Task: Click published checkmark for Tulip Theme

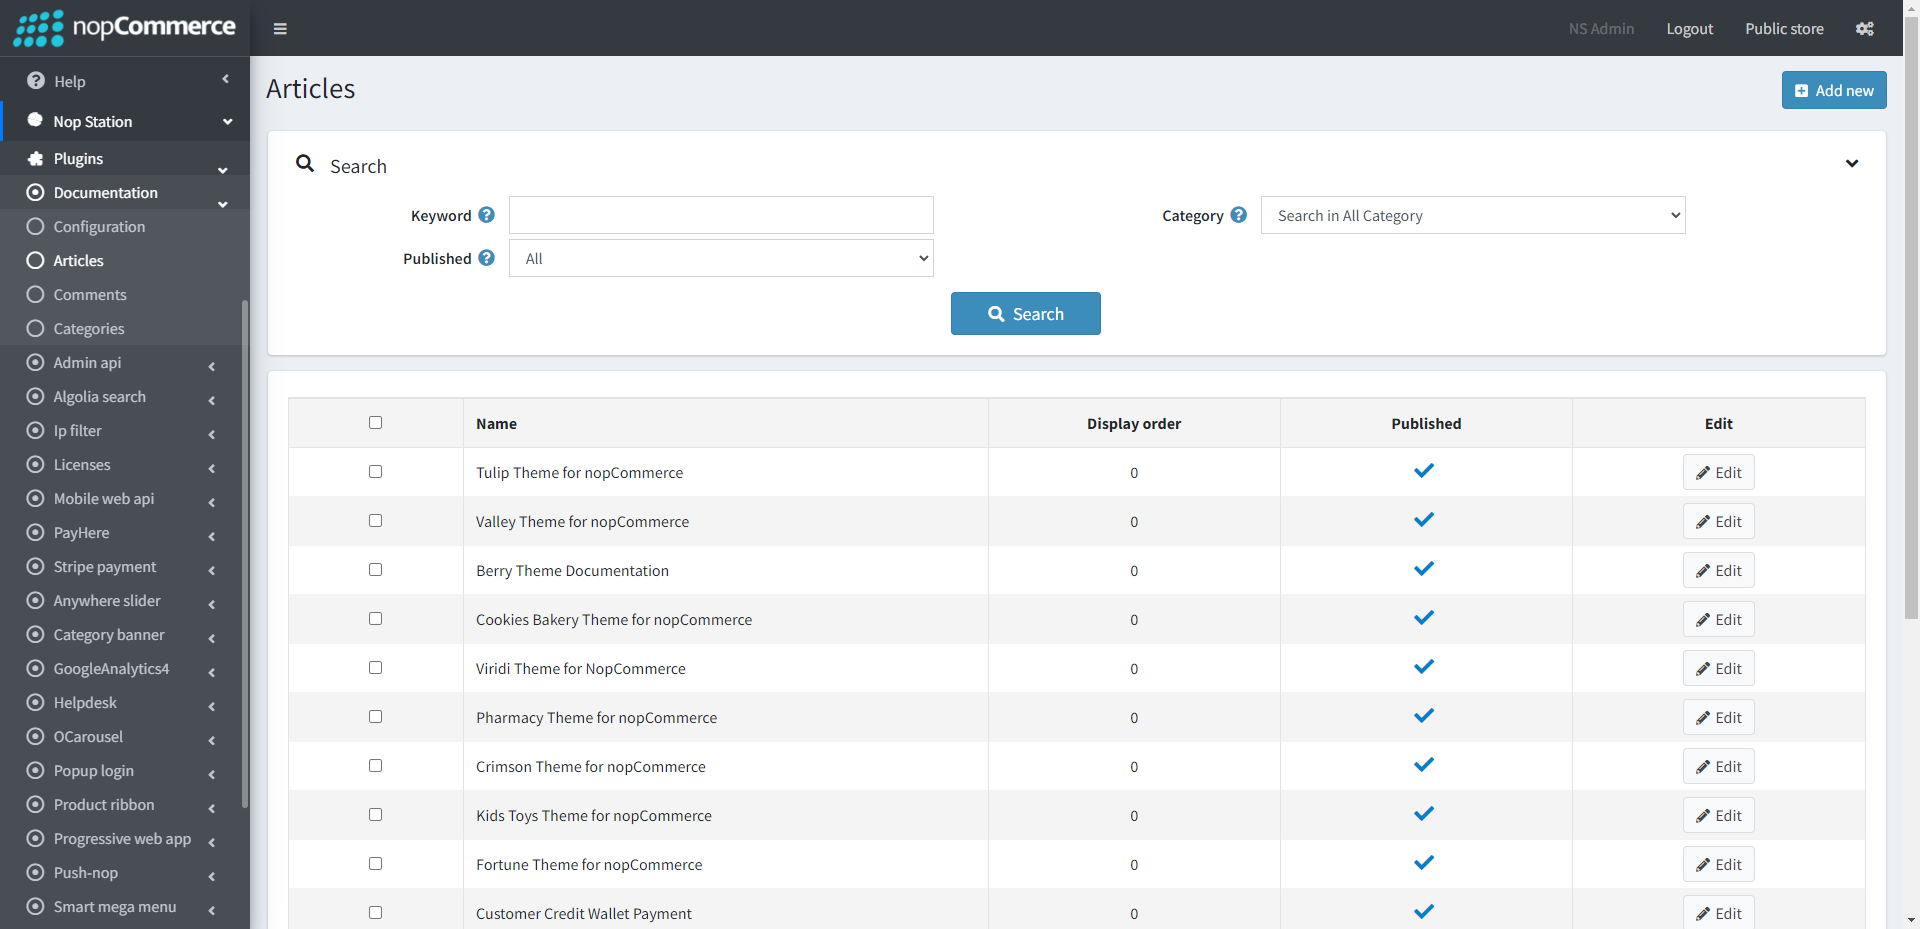Action: [1424, 471]
